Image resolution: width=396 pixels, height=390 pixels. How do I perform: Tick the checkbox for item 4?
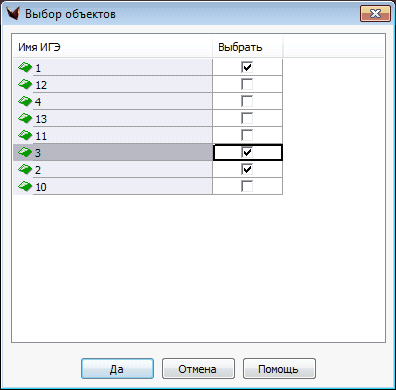[247, 101]
